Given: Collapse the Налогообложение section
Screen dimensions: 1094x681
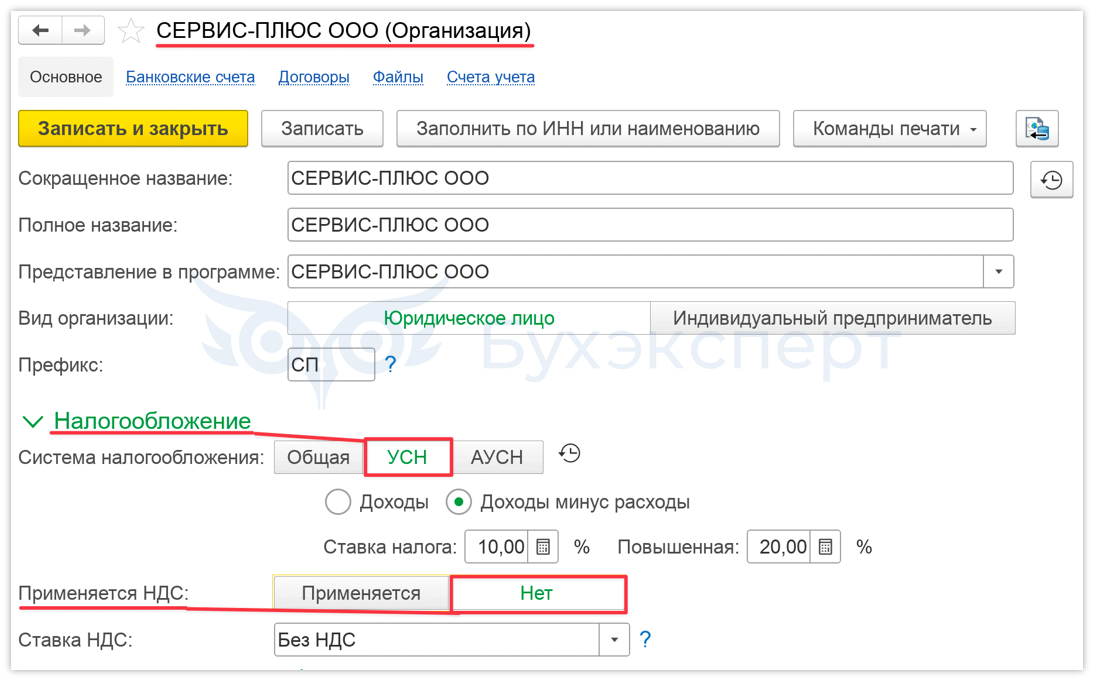Looking at the screenshot, I should point(32,421).
